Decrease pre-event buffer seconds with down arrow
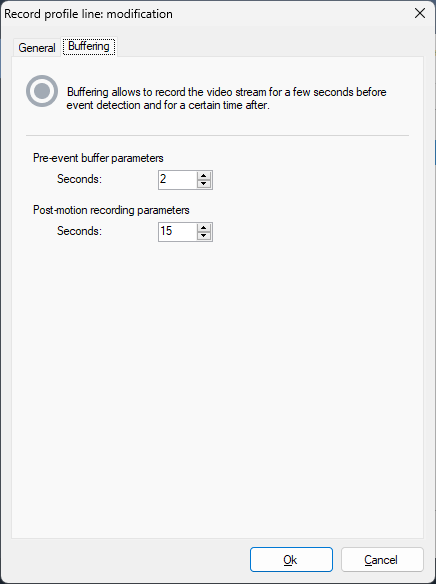 tap(204, 184)
